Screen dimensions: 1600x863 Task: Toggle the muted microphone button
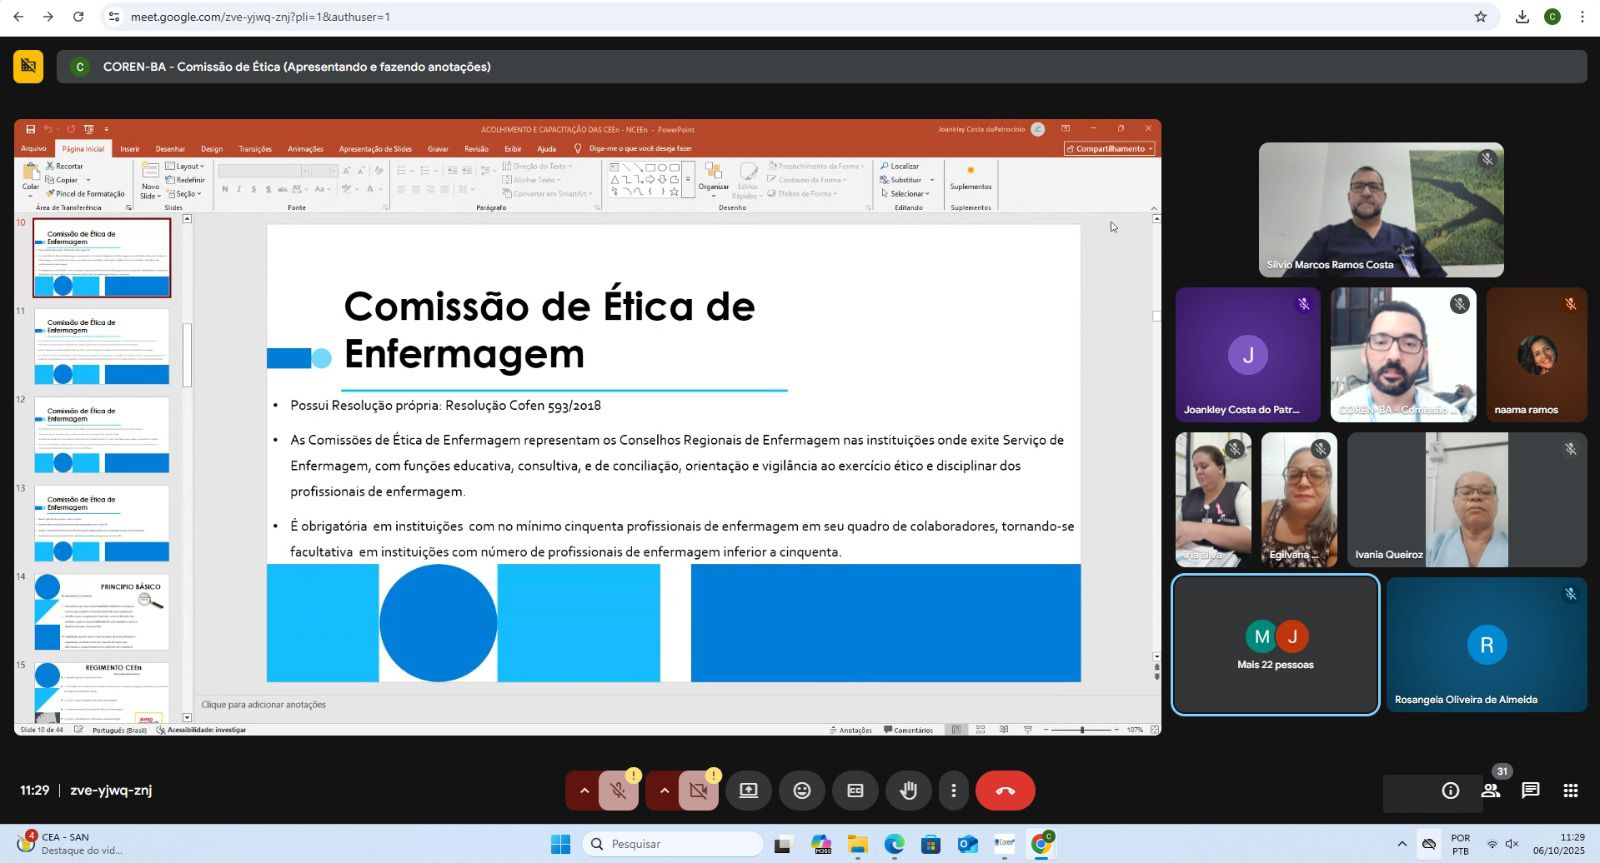coord(619,791)
